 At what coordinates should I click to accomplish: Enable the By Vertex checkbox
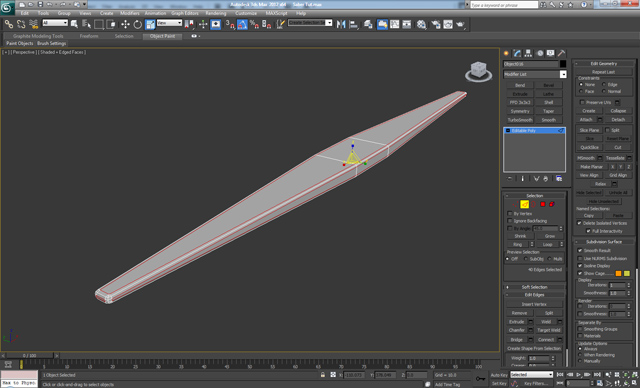pyautogui.click(x=510, y=214)
